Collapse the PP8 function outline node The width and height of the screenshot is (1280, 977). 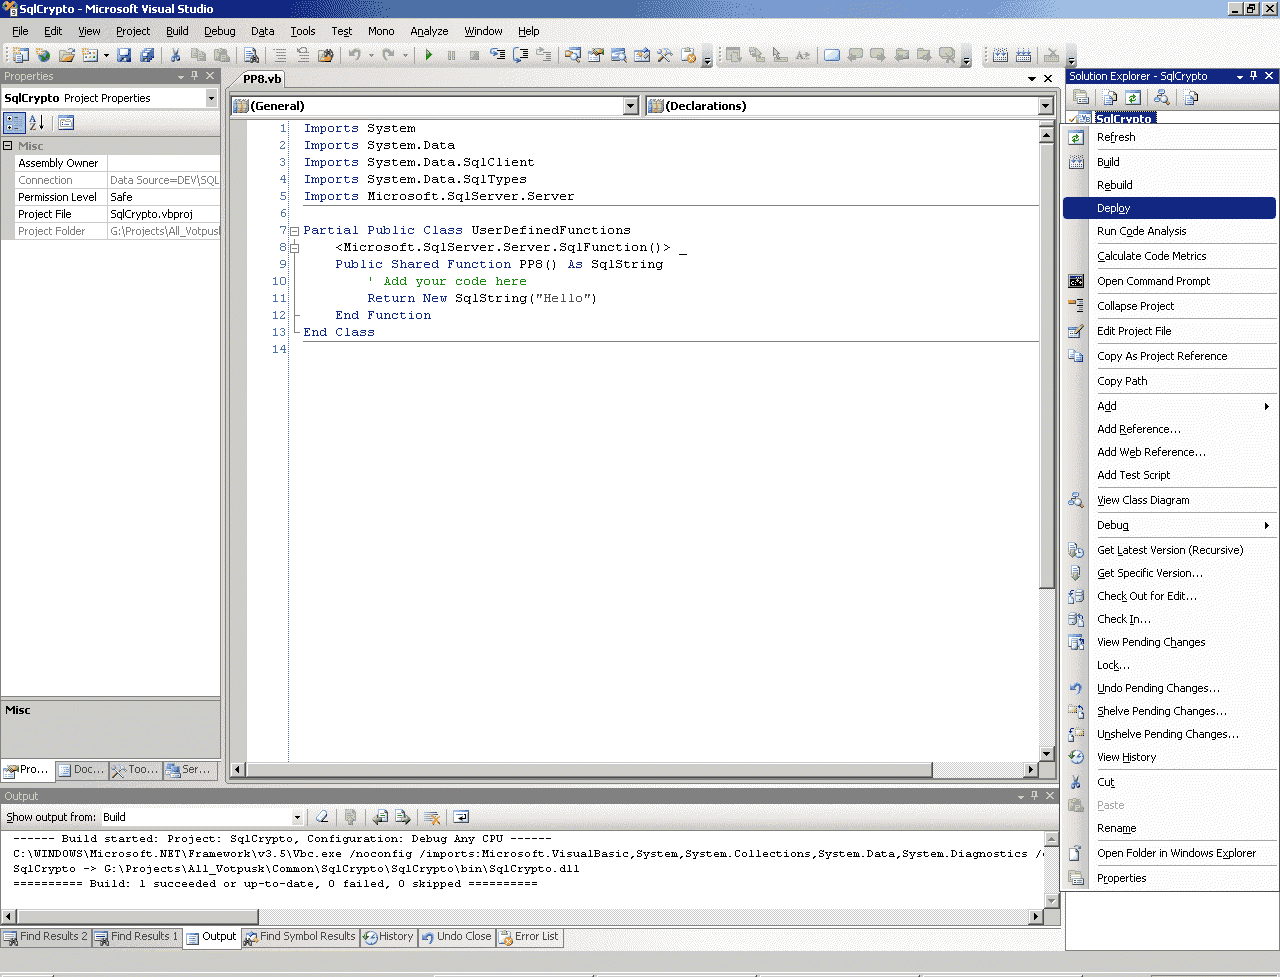[x=294, y=248]
